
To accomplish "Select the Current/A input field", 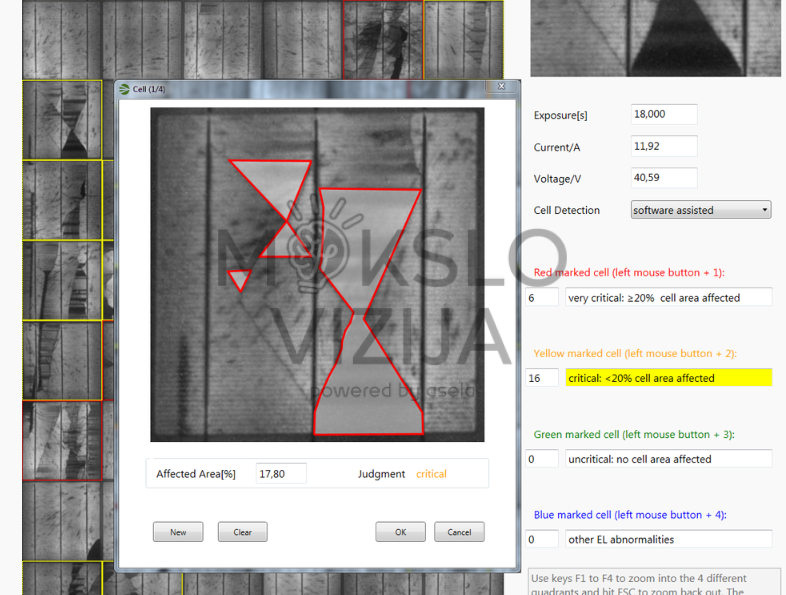I will pos(664,146).
